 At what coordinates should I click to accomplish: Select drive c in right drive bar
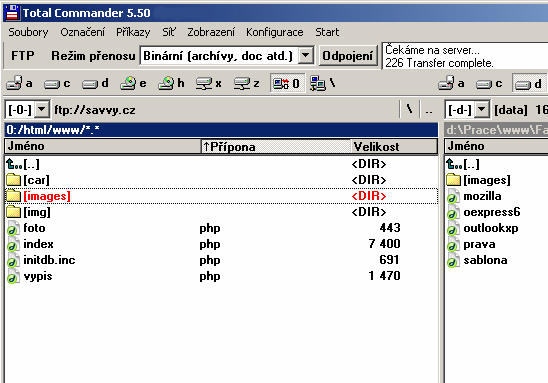coord(489,83)
